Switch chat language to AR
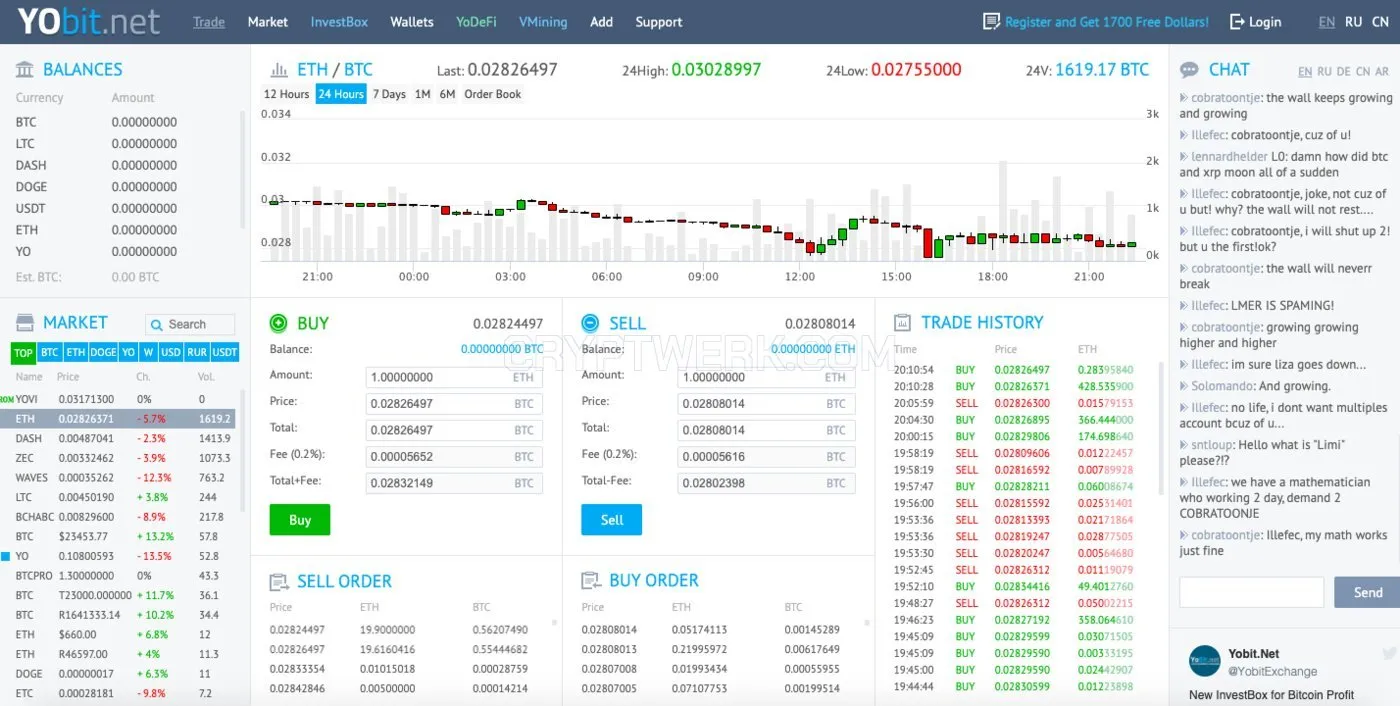Image resolution: width=1400 pixels, height=706 pixels. click(x=1382, y=72)
